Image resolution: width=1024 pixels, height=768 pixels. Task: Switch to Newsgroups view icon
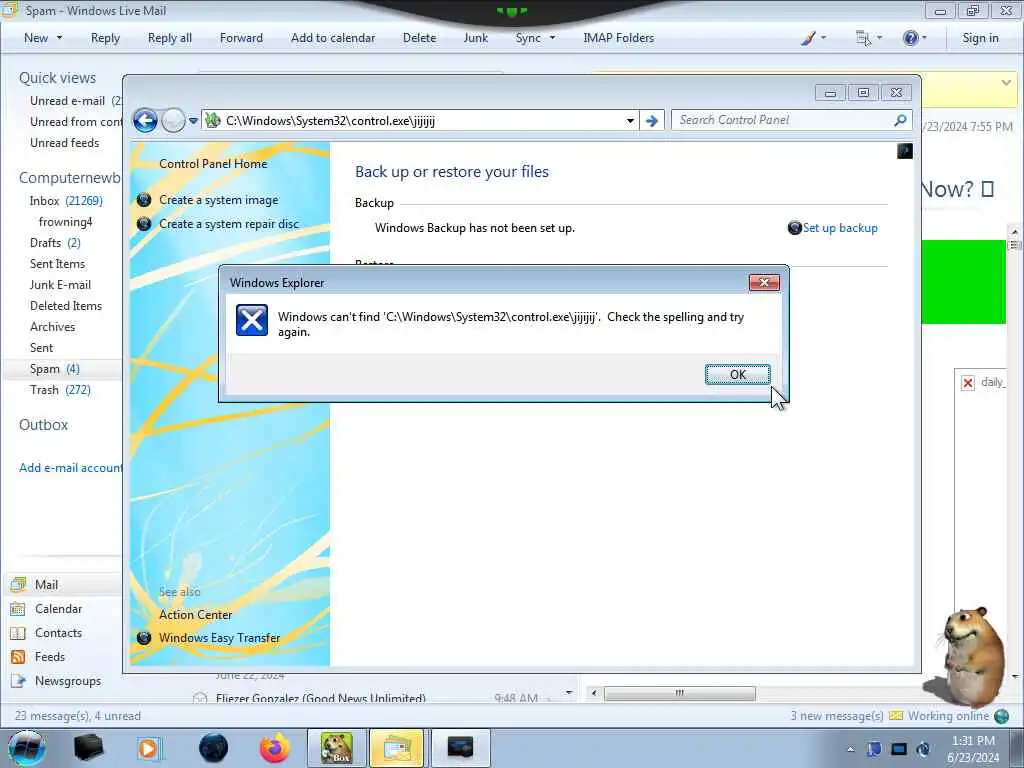tap(18, 681)
